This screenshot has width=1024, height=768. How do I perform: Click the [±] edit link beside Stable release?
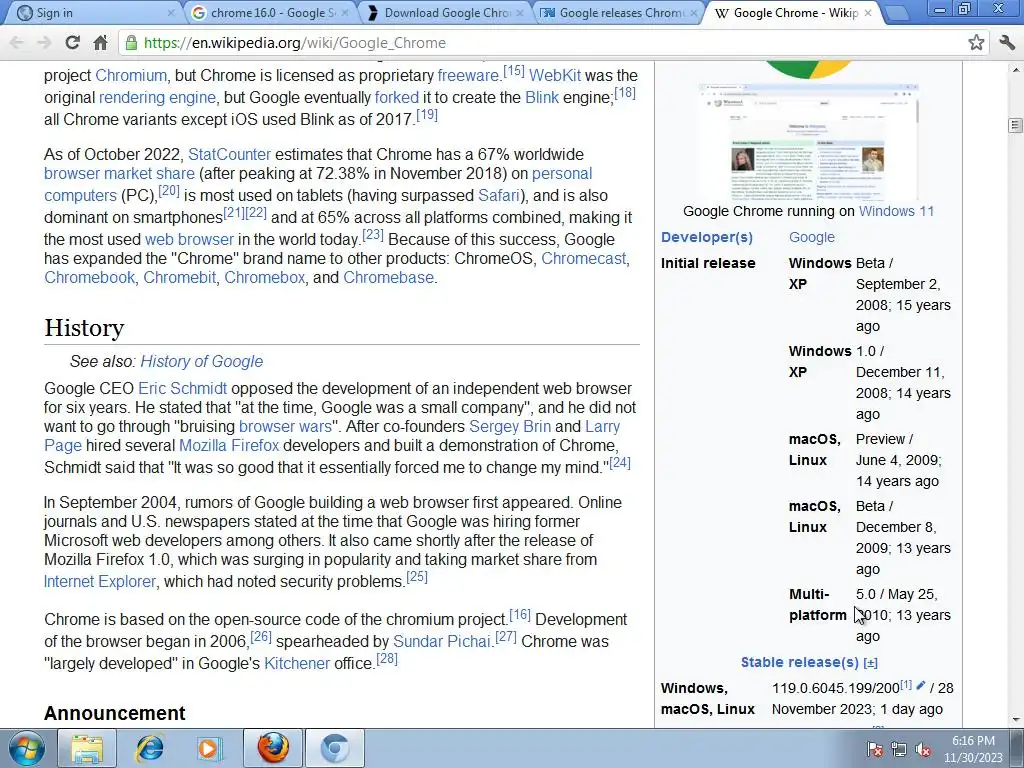[x=871, y=664]
